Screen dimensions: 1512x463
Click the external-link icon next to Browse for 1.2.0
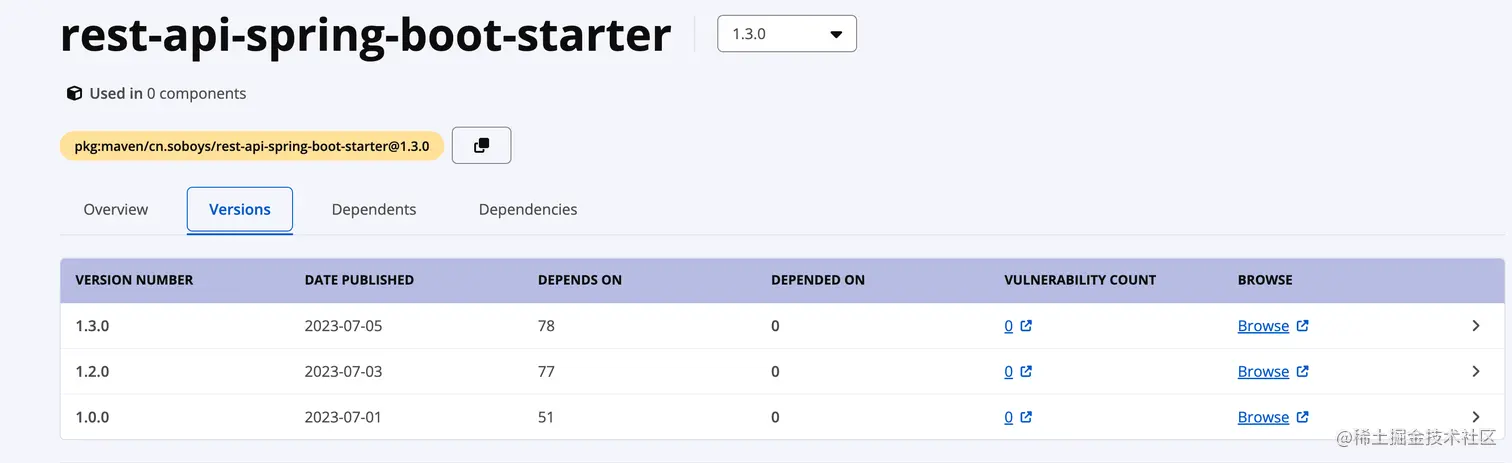click(x=1302, y=371)
